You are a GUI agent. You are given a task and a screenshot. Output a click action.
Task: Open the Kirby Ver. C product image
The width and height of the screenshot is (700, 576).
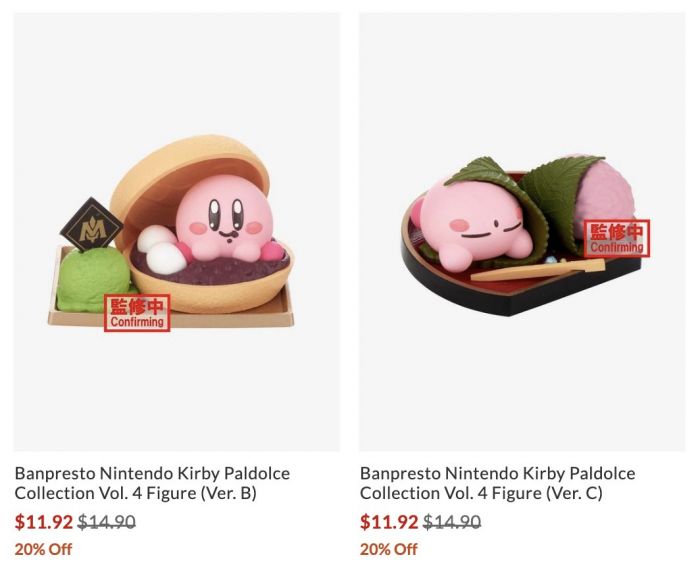pyautogui.click(x=522, y=232)
